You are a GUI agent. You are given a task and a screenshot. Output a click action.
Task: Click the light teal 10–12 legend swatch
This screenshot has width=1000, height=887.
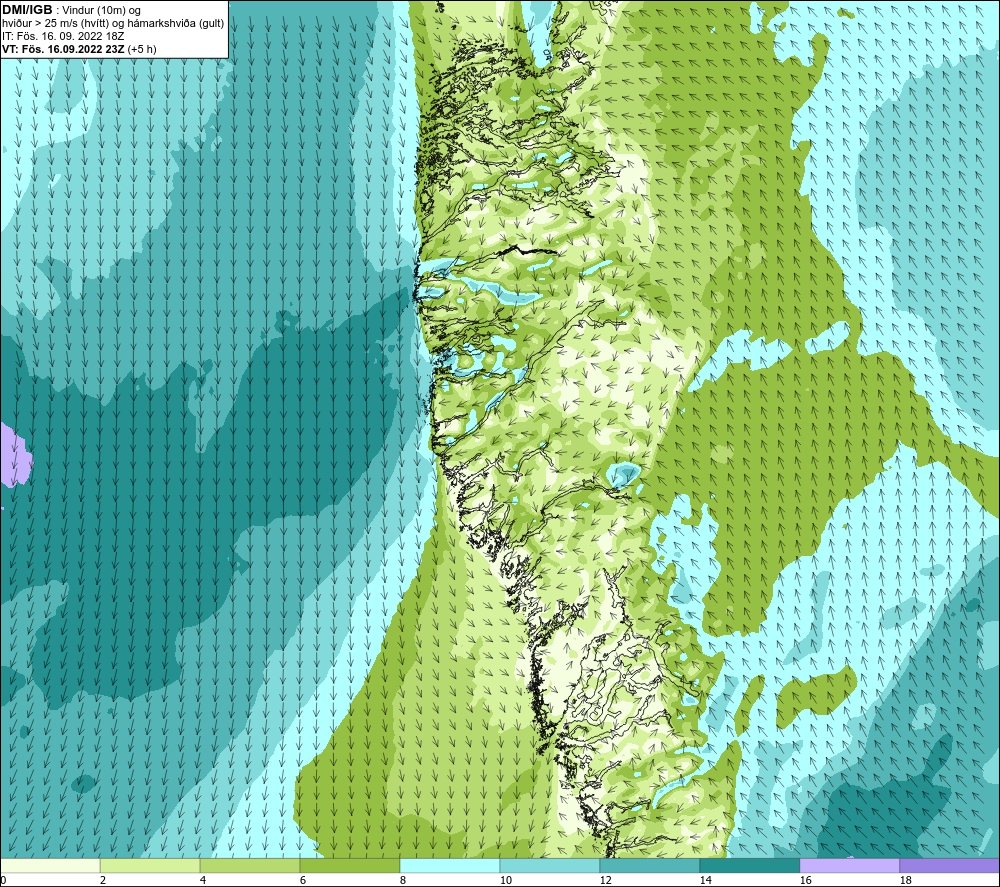(x=550, y=865)
